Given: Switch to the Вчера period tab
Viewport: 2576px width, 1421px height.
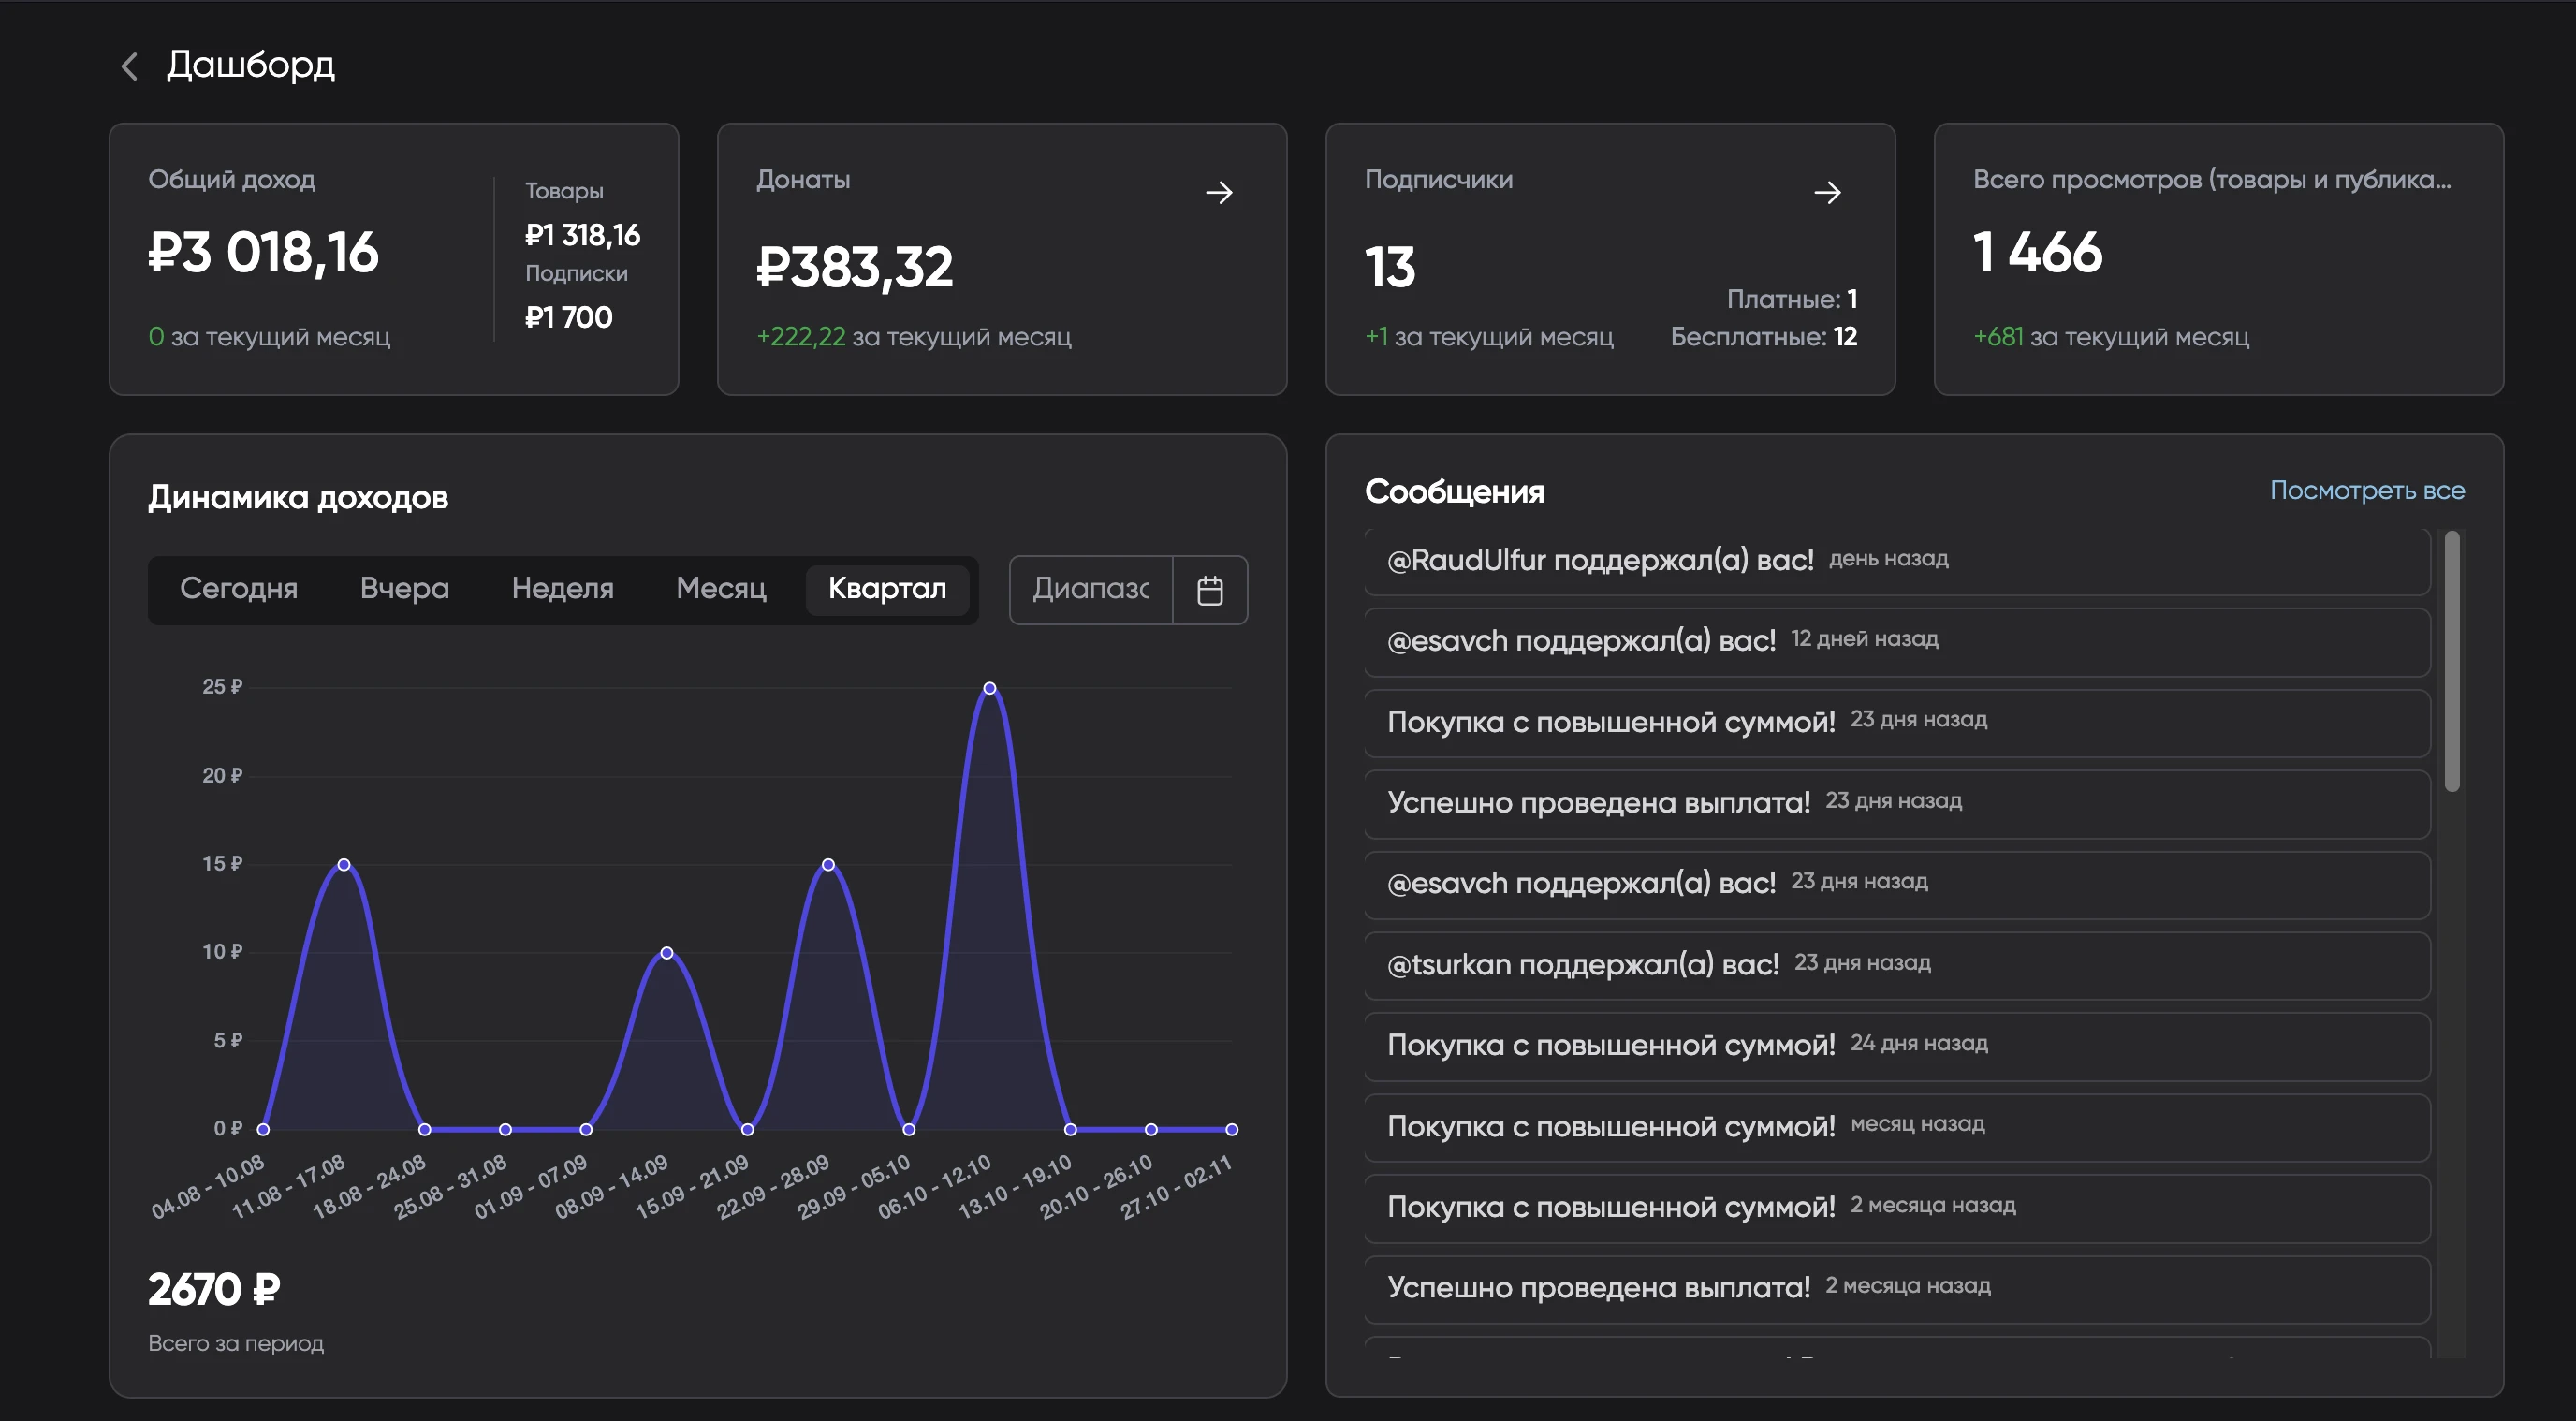Looking at the screenshot, I should [x=404, y=588].
